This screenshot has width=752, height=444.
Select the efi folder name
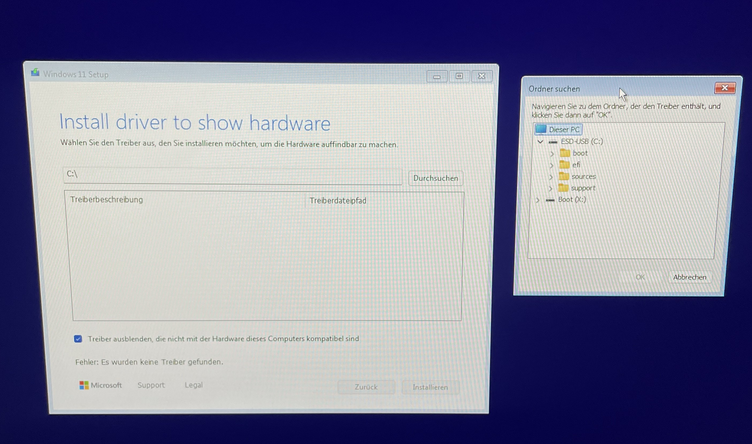tap(576, 165)
